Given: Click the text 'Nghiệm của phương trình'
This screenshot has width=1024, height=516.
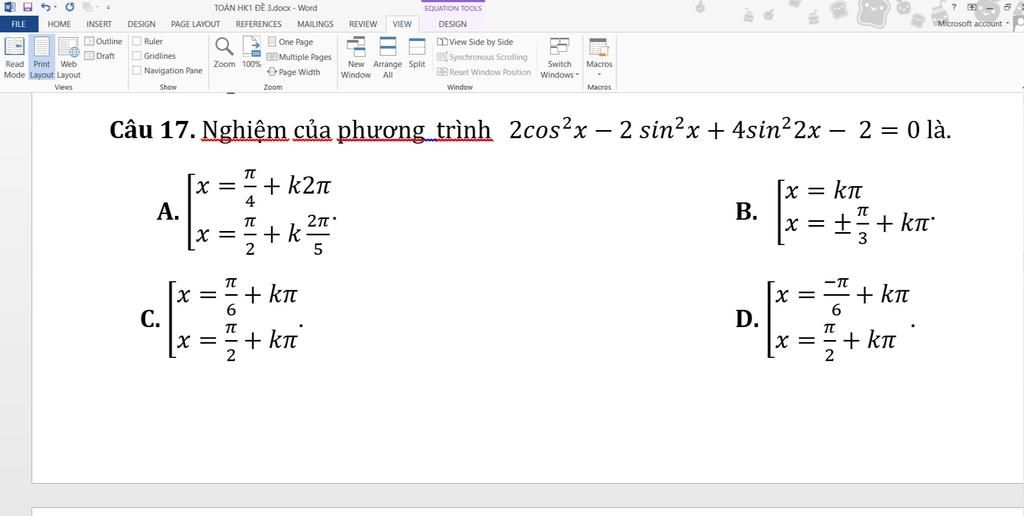Looking at the screenshot, I should [346, 131].
